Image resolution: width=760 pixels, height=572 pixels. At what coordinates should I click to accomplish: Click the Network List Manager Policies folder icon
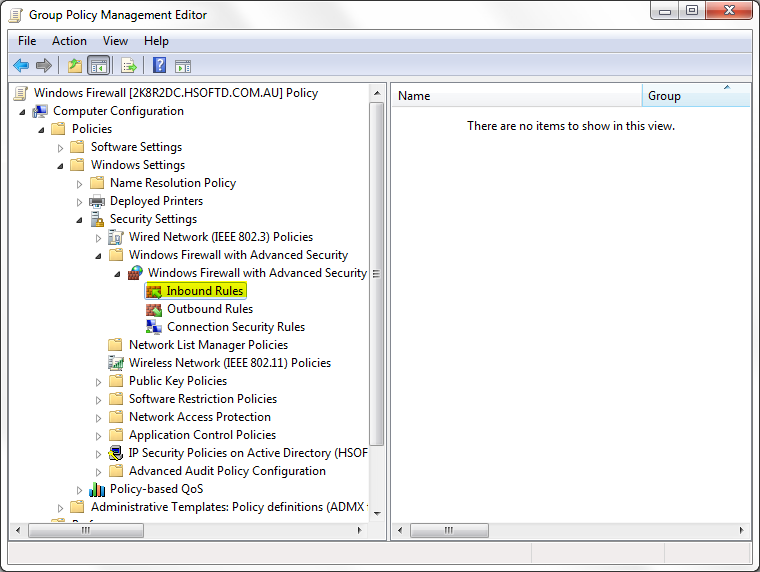tap(115, 345)
